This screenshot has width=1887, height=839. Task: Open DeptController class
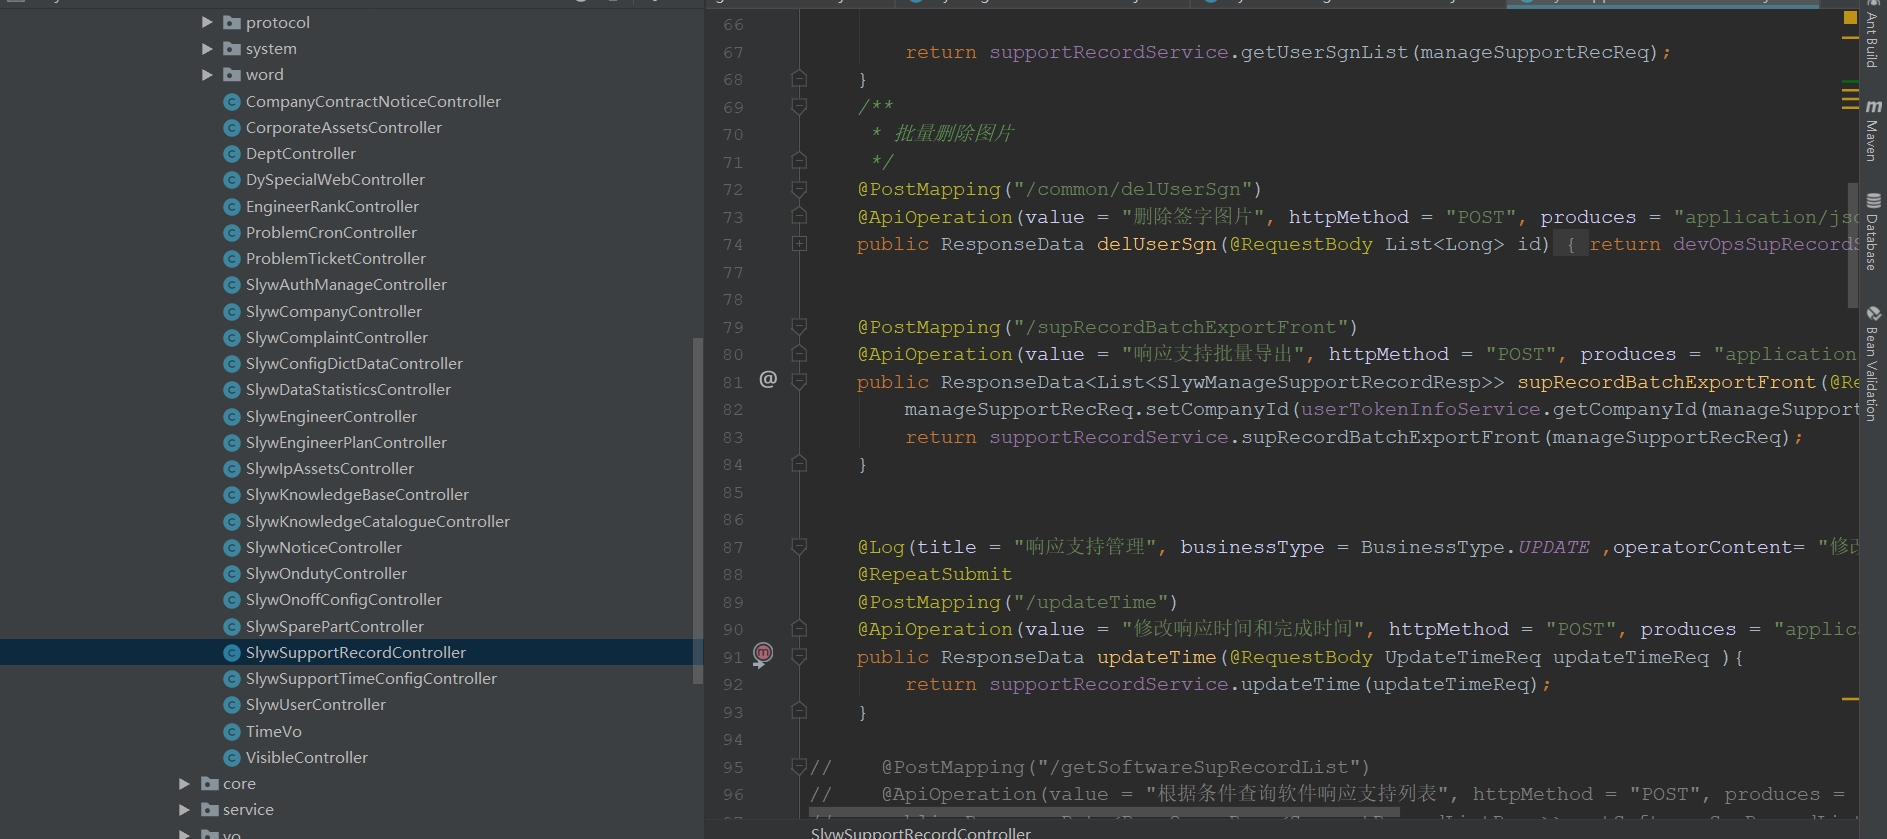(301, 153)
